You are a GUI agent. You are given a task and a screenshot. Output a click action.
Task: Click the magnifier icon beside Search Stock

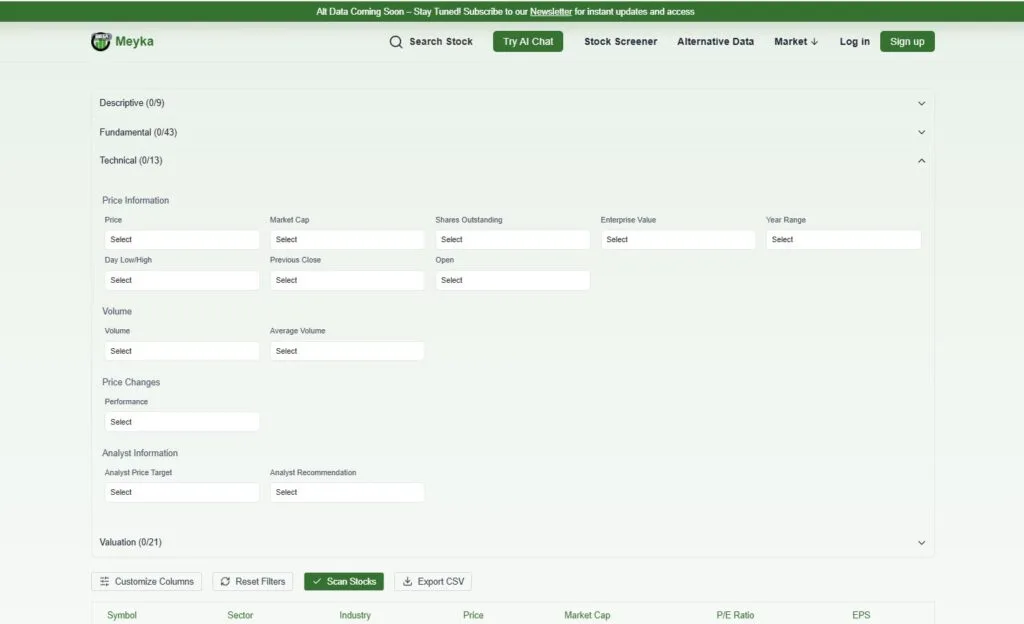(395, 42)
